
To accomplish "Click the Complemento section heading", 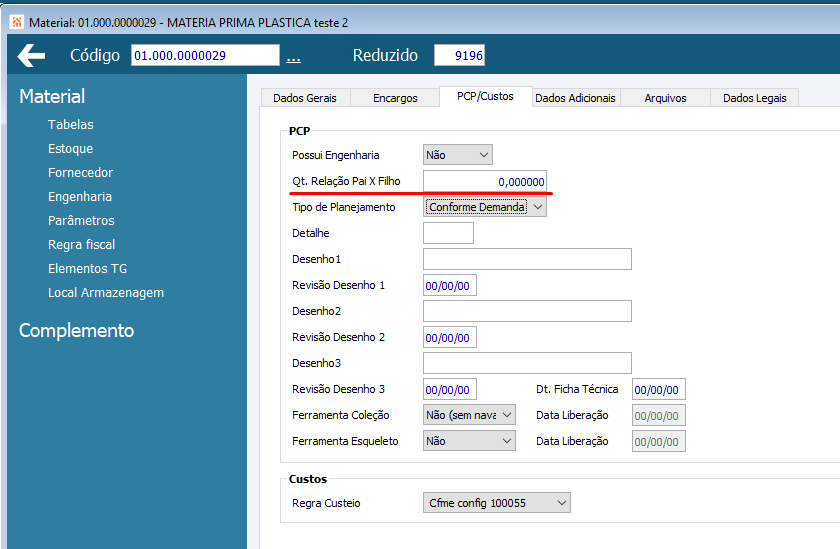I will point(77,330).
